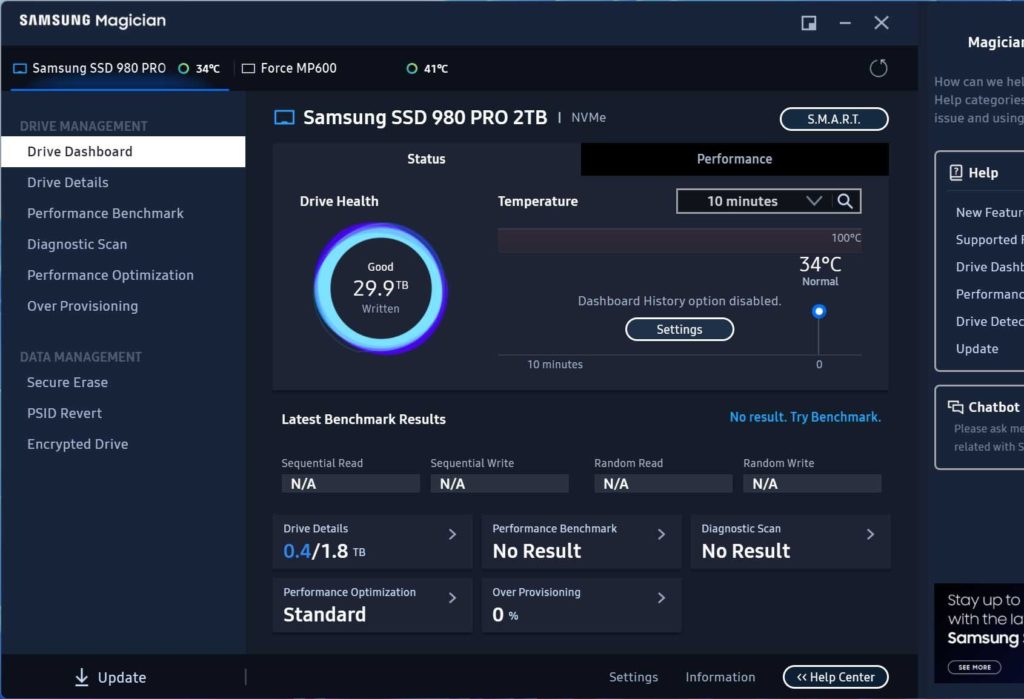Click the refresh drives icon

pyautogui.click(x=879, y=68)
